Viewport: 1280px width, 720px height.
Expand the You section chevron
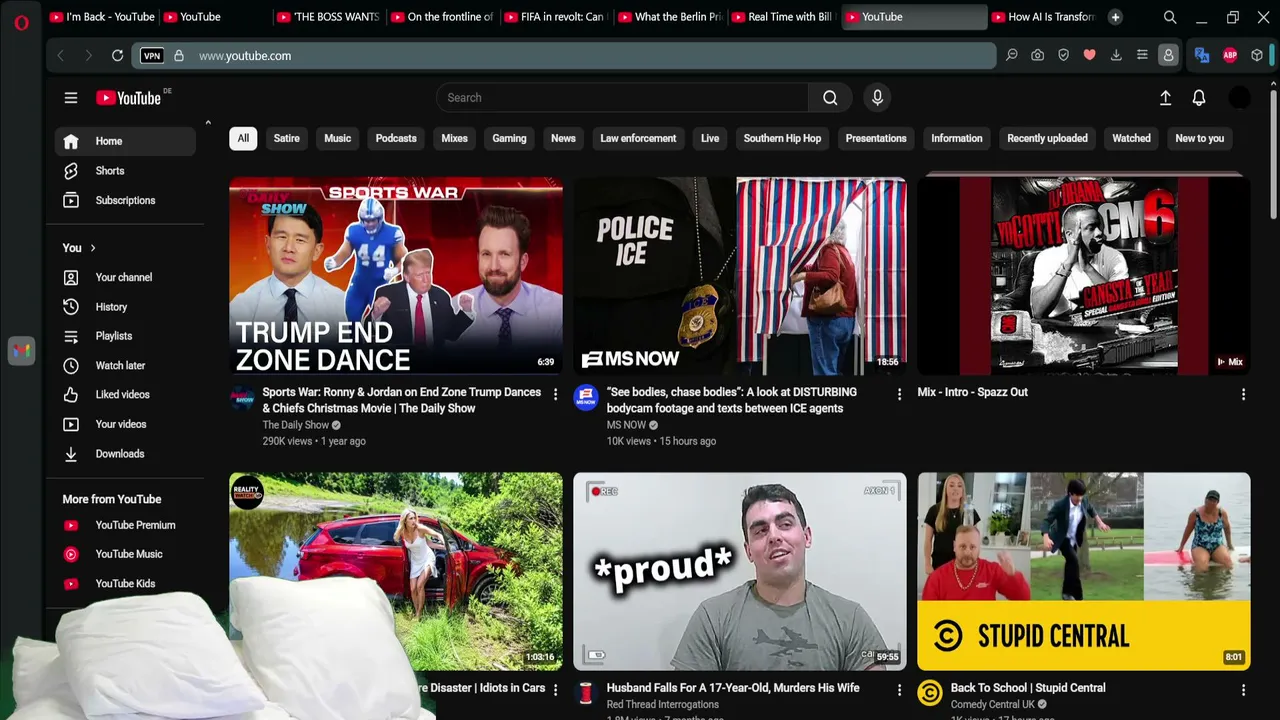93,248
